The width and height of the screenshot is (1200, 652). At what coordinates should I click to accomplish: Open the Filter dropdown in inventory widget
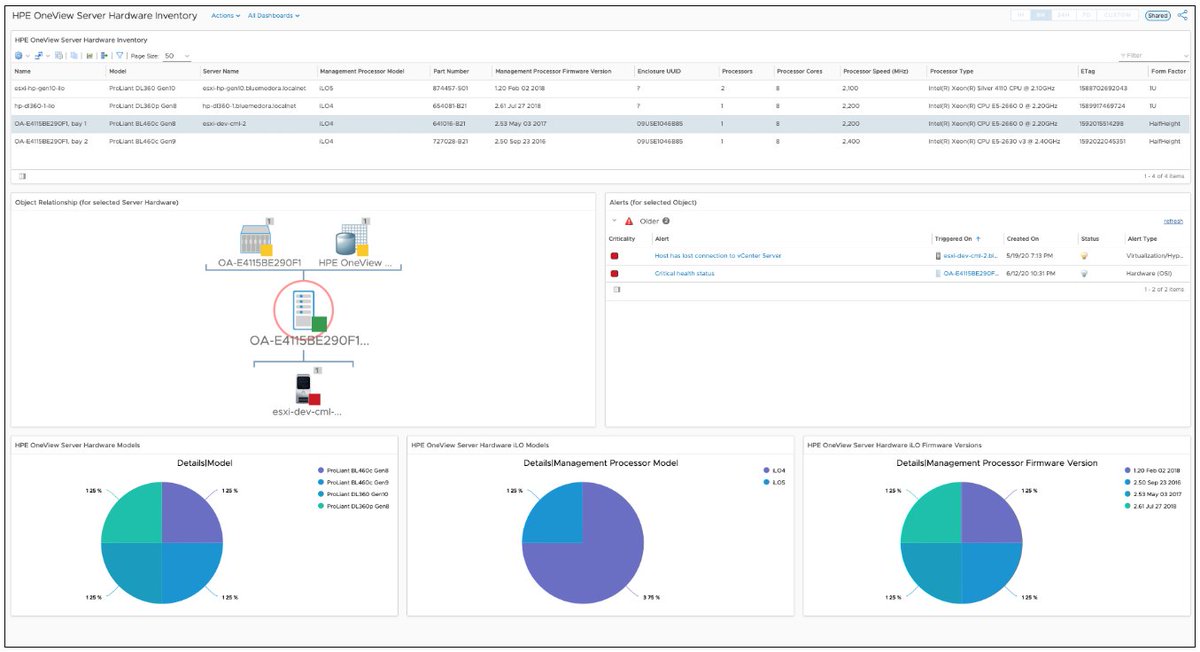point(1154,56)
